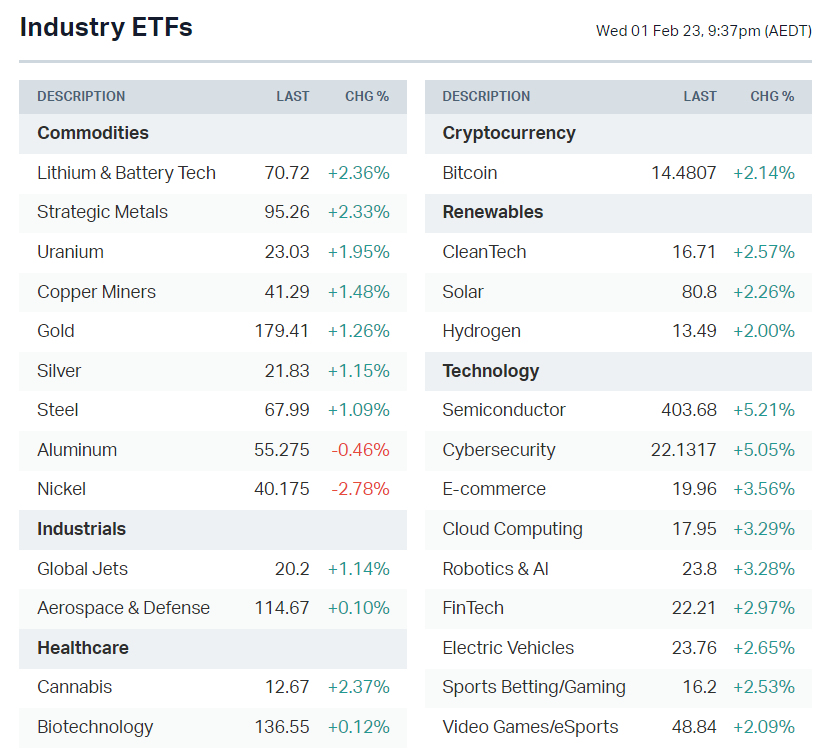This screenshot has height=756, width=827.
Task: Click Aerospace & Defense entry
Action: coord(123,608)
